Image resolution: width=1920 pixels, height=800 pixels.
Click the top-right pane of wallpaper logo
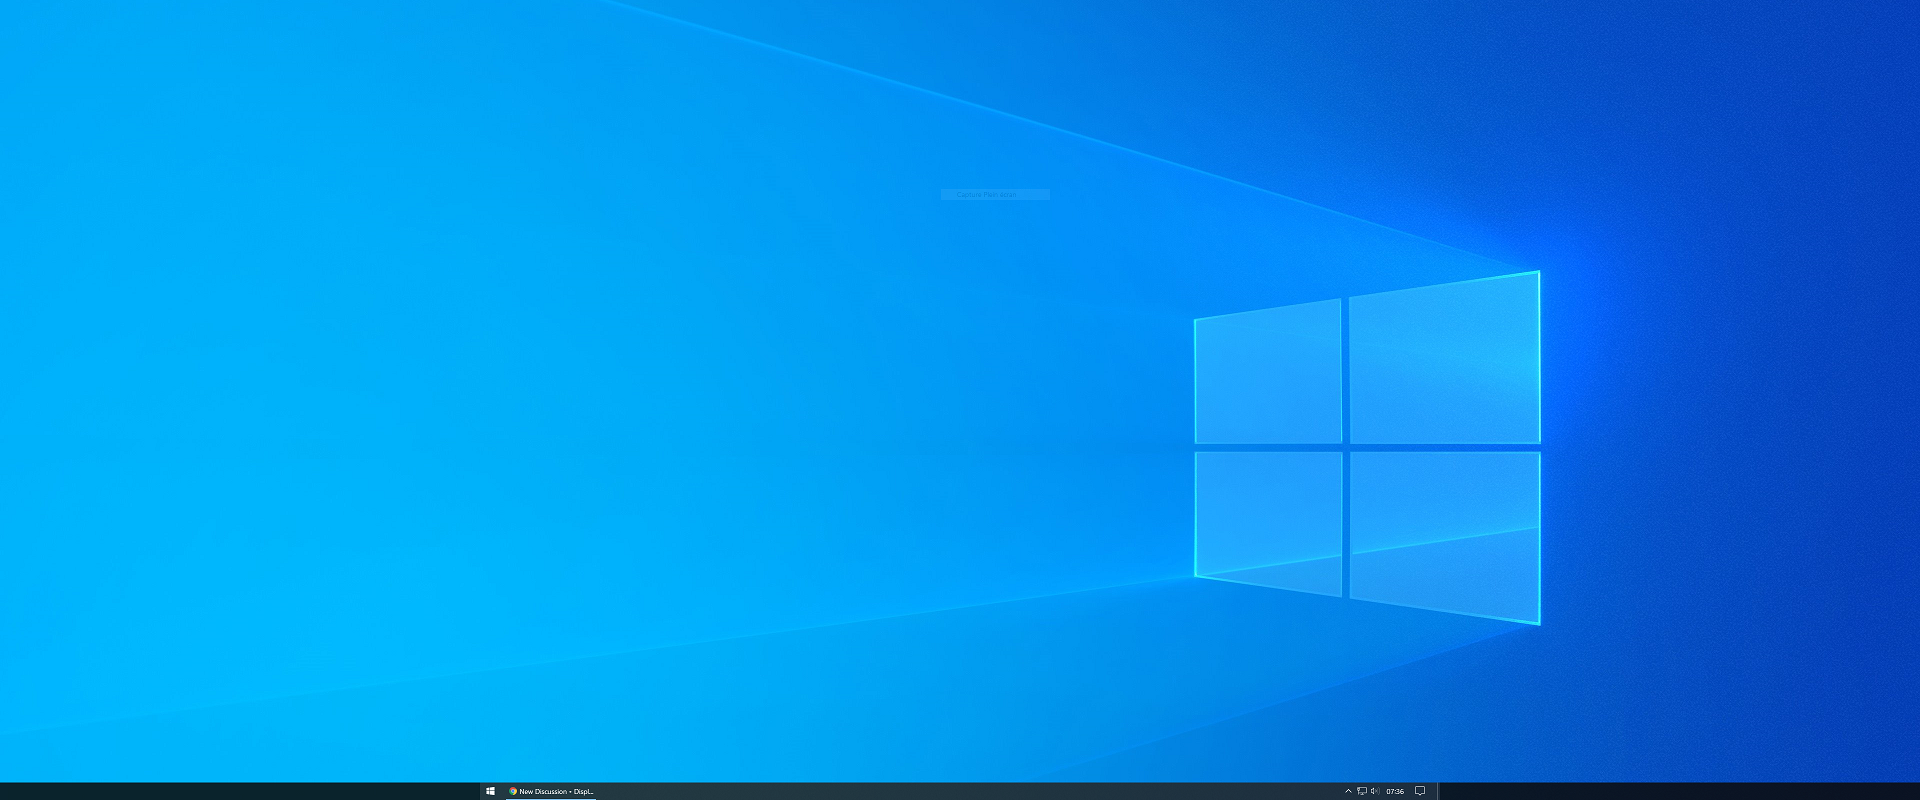coord(1444,360)
